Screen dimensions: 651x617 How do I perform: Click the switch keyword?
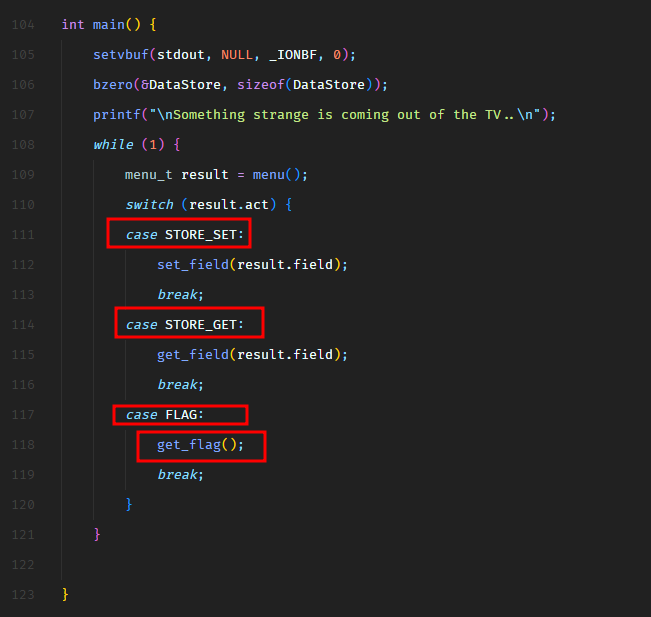click(x=148, y=204)
